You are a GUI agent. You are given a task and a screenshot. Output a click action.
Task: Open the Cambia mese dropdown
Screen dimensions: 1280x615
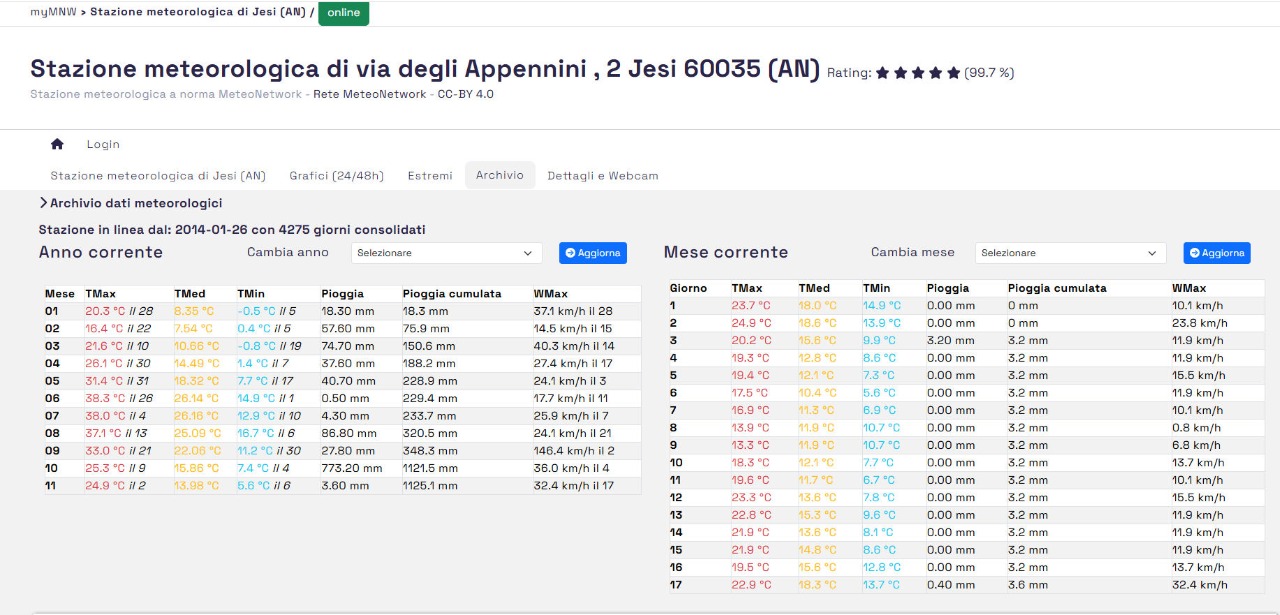pyautogui.click(x=1070, y=253)
